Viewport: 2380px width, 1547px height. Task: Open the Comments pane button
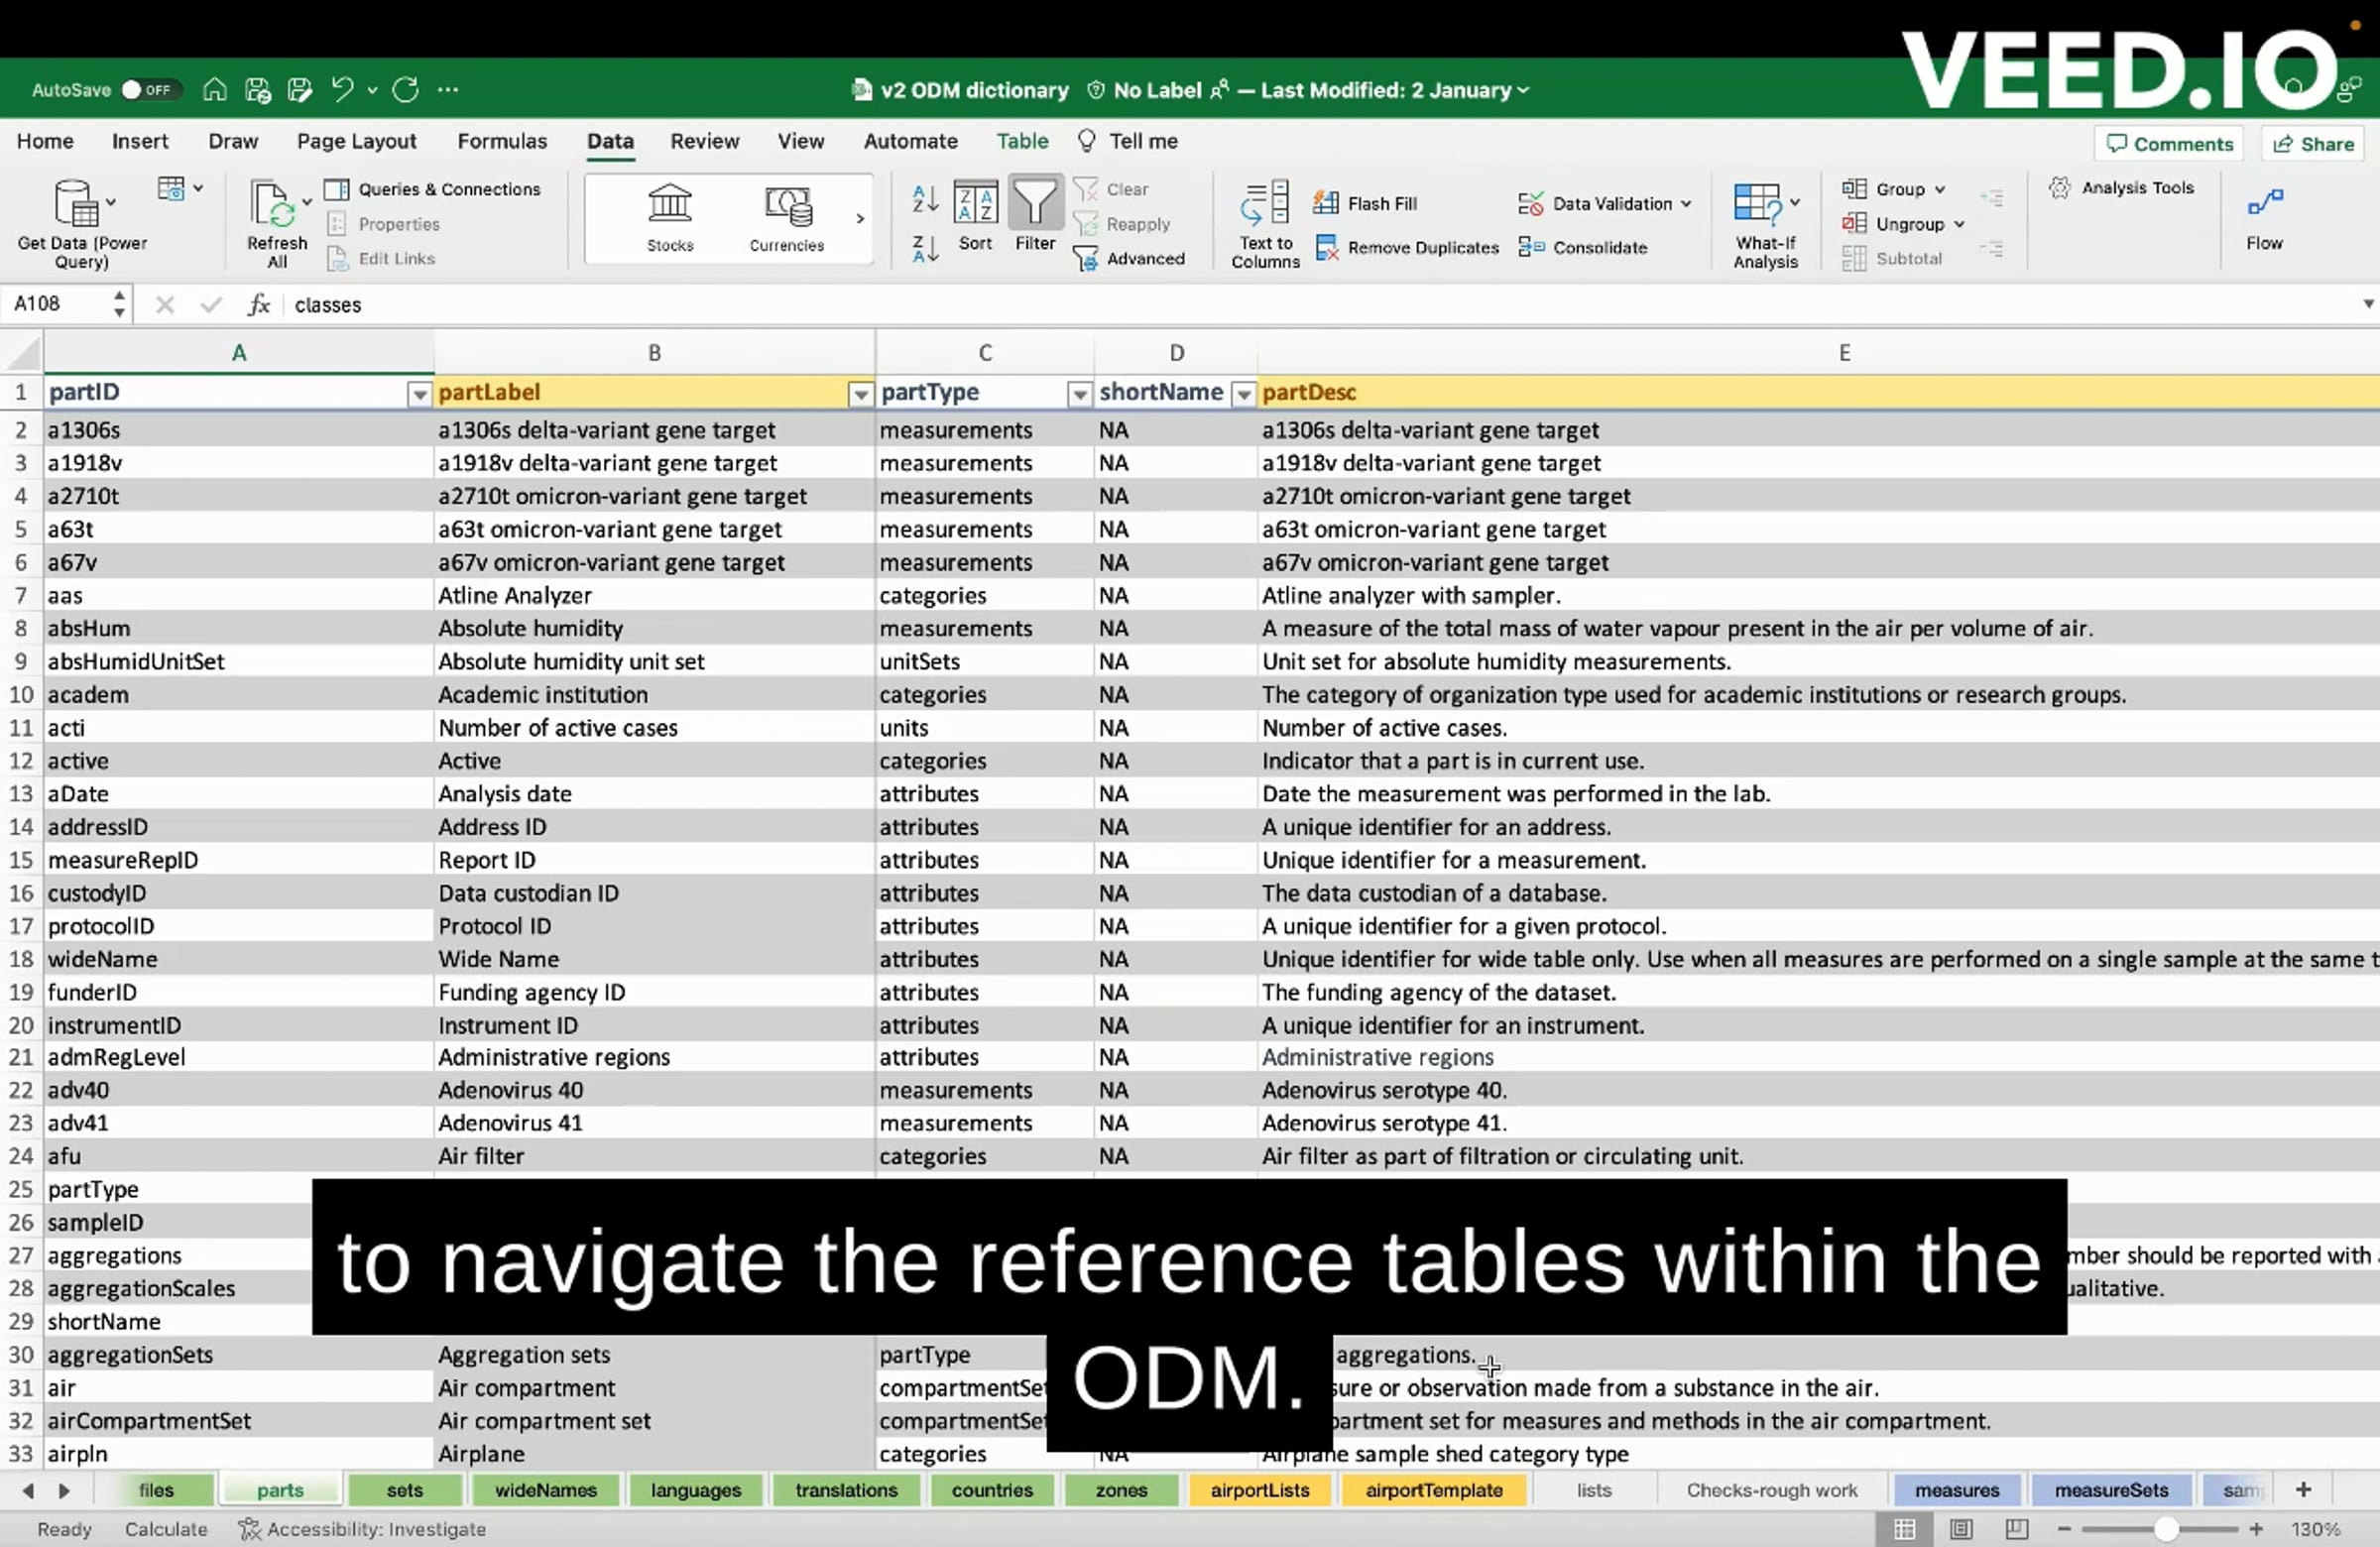pos(2169,144)
